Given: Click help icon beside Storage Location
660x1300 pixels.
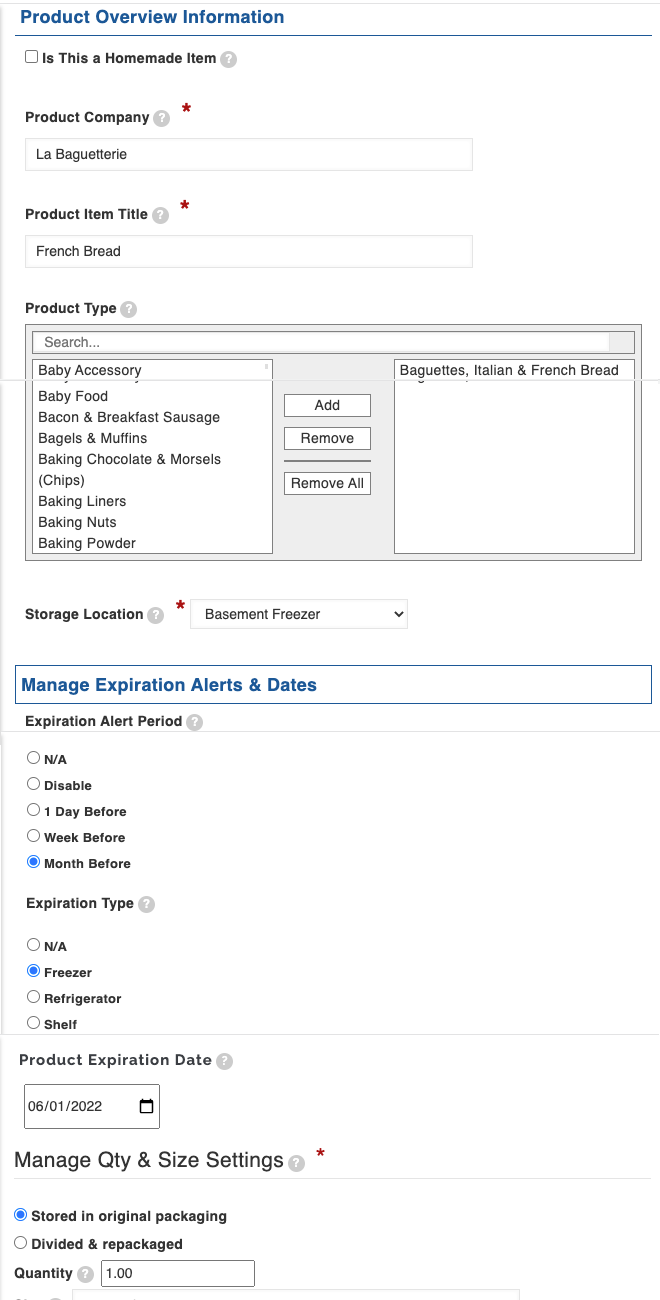Looking at the screenshot, I should [155, 615].
